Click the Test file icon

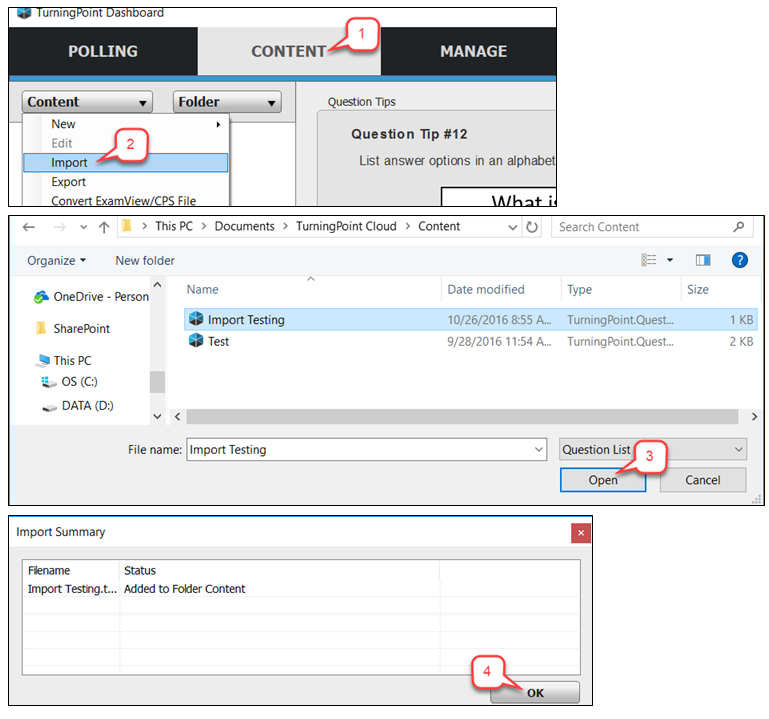pos(196,340)
